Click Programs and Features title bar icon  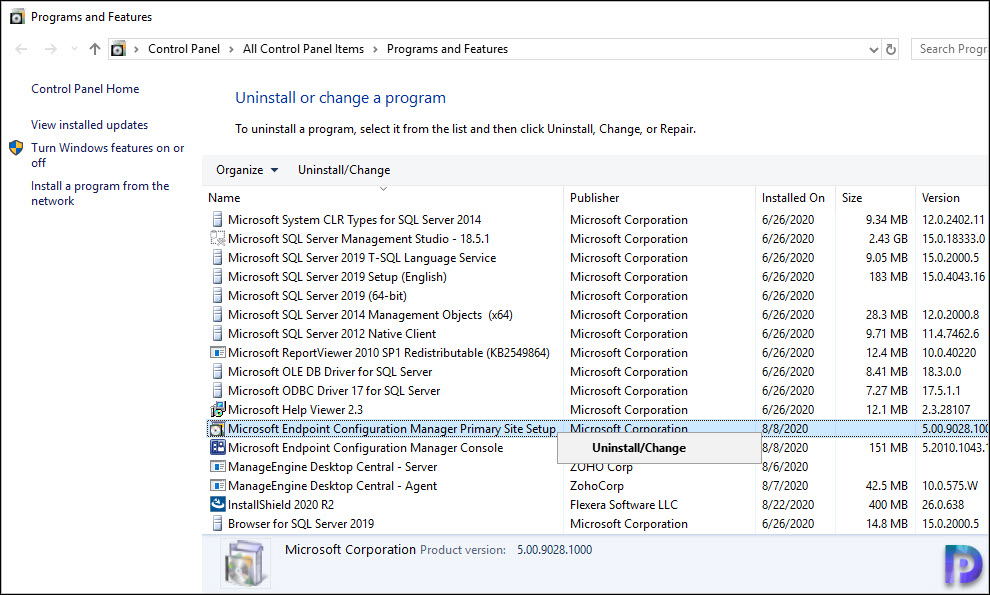point(16,17)
